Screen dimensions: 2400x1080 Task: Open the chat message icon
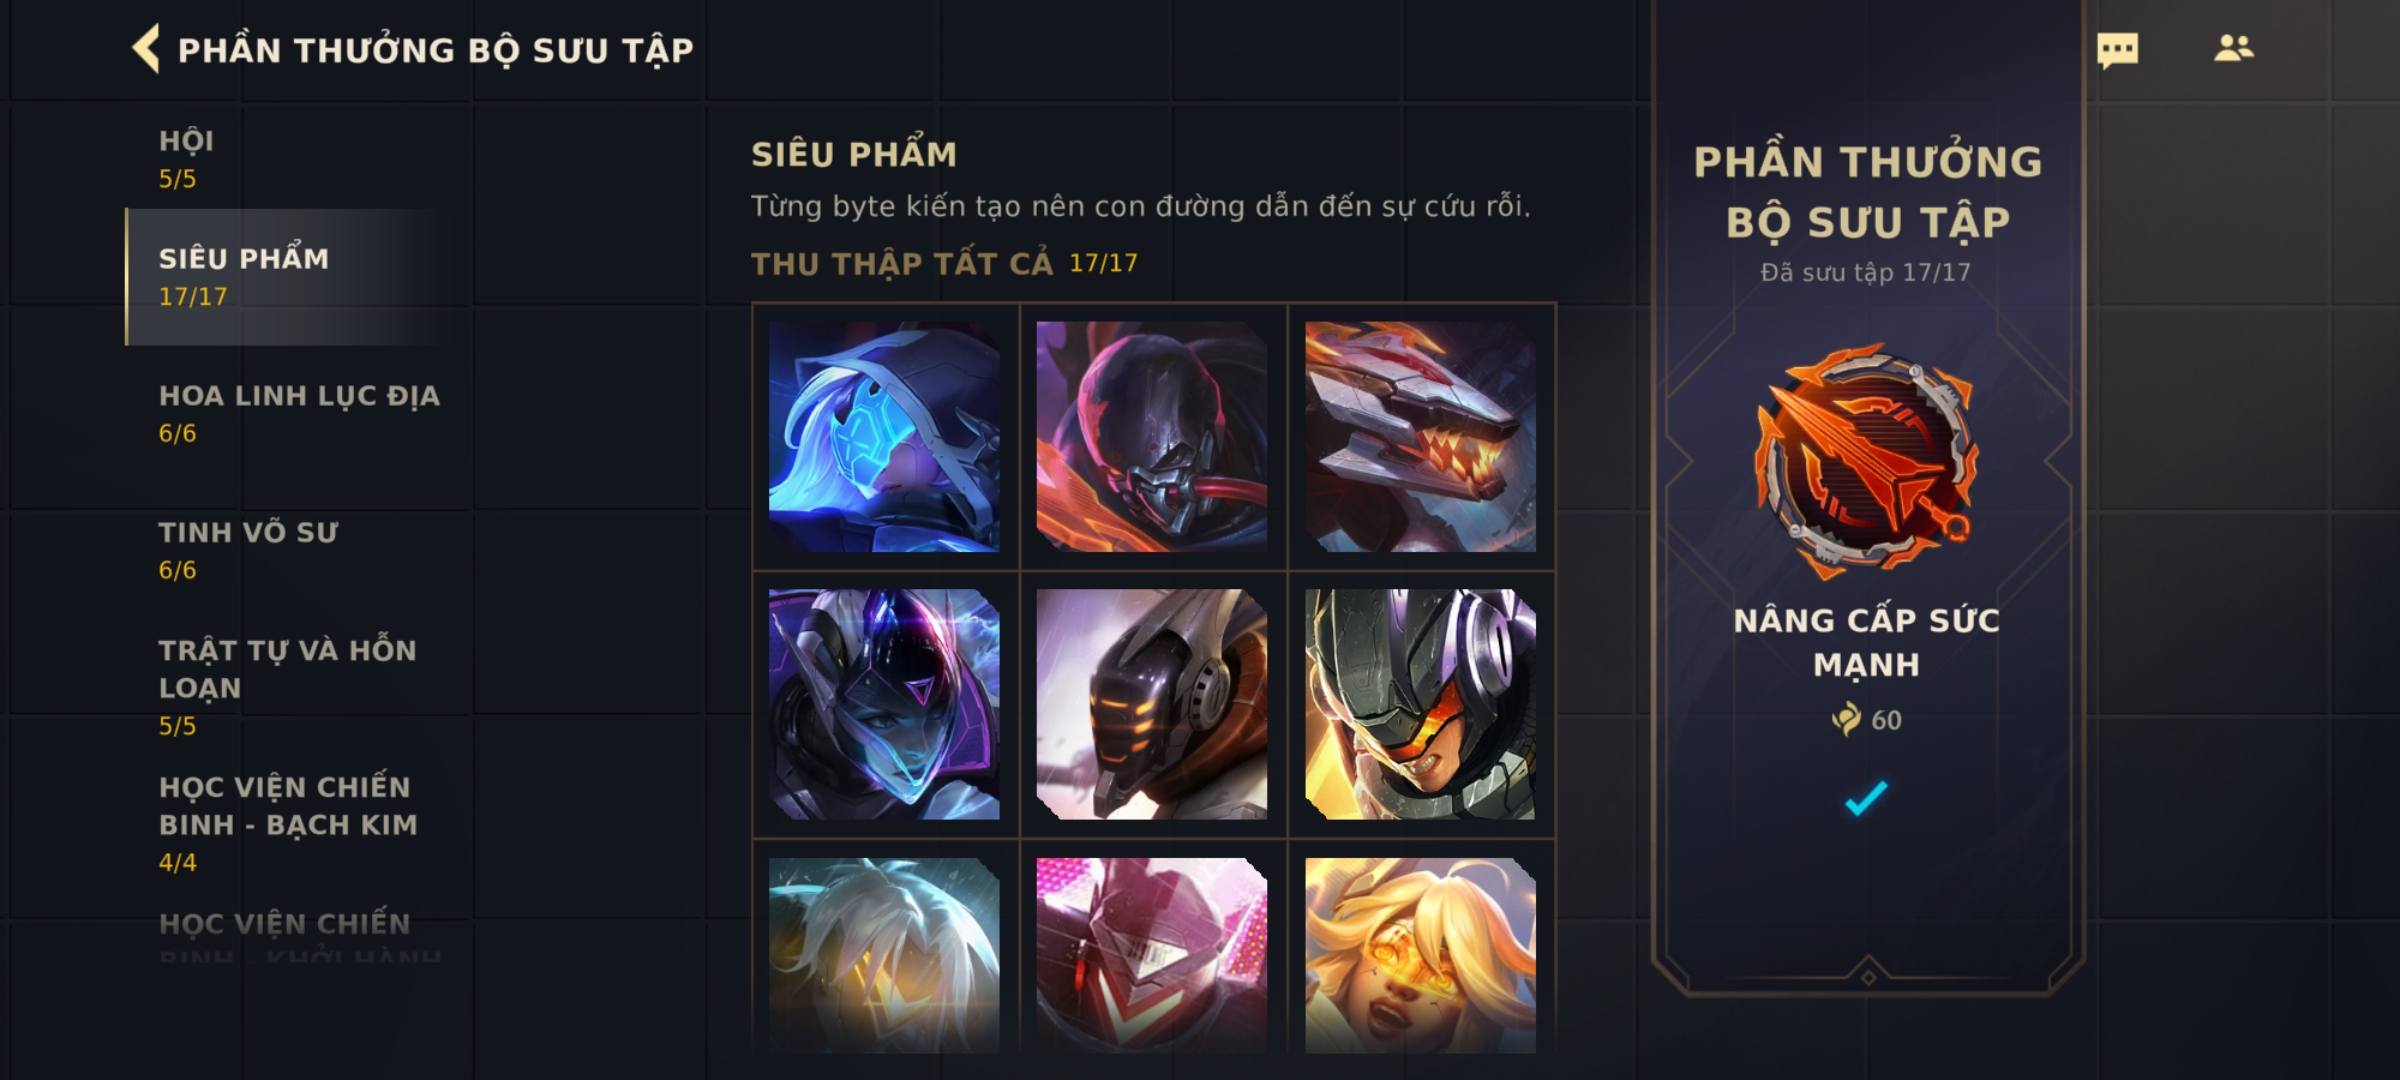2117,50
